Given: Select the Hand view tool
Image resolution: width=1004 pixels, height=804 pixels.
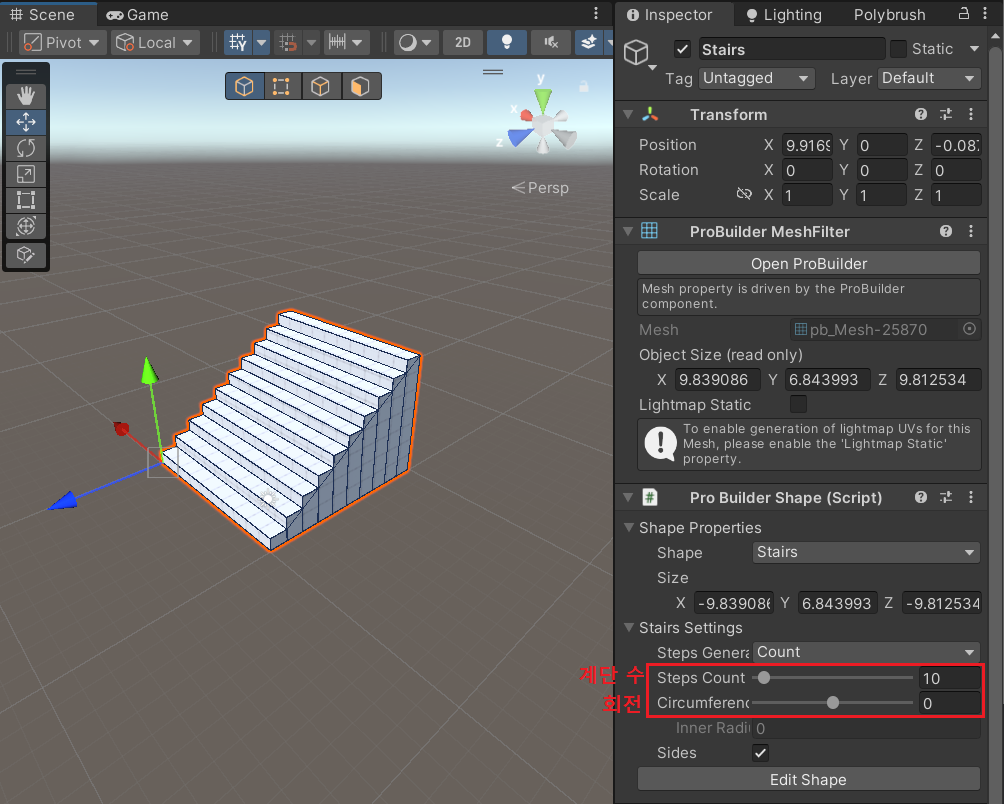Looking at the screenshot, I should 26,96.
